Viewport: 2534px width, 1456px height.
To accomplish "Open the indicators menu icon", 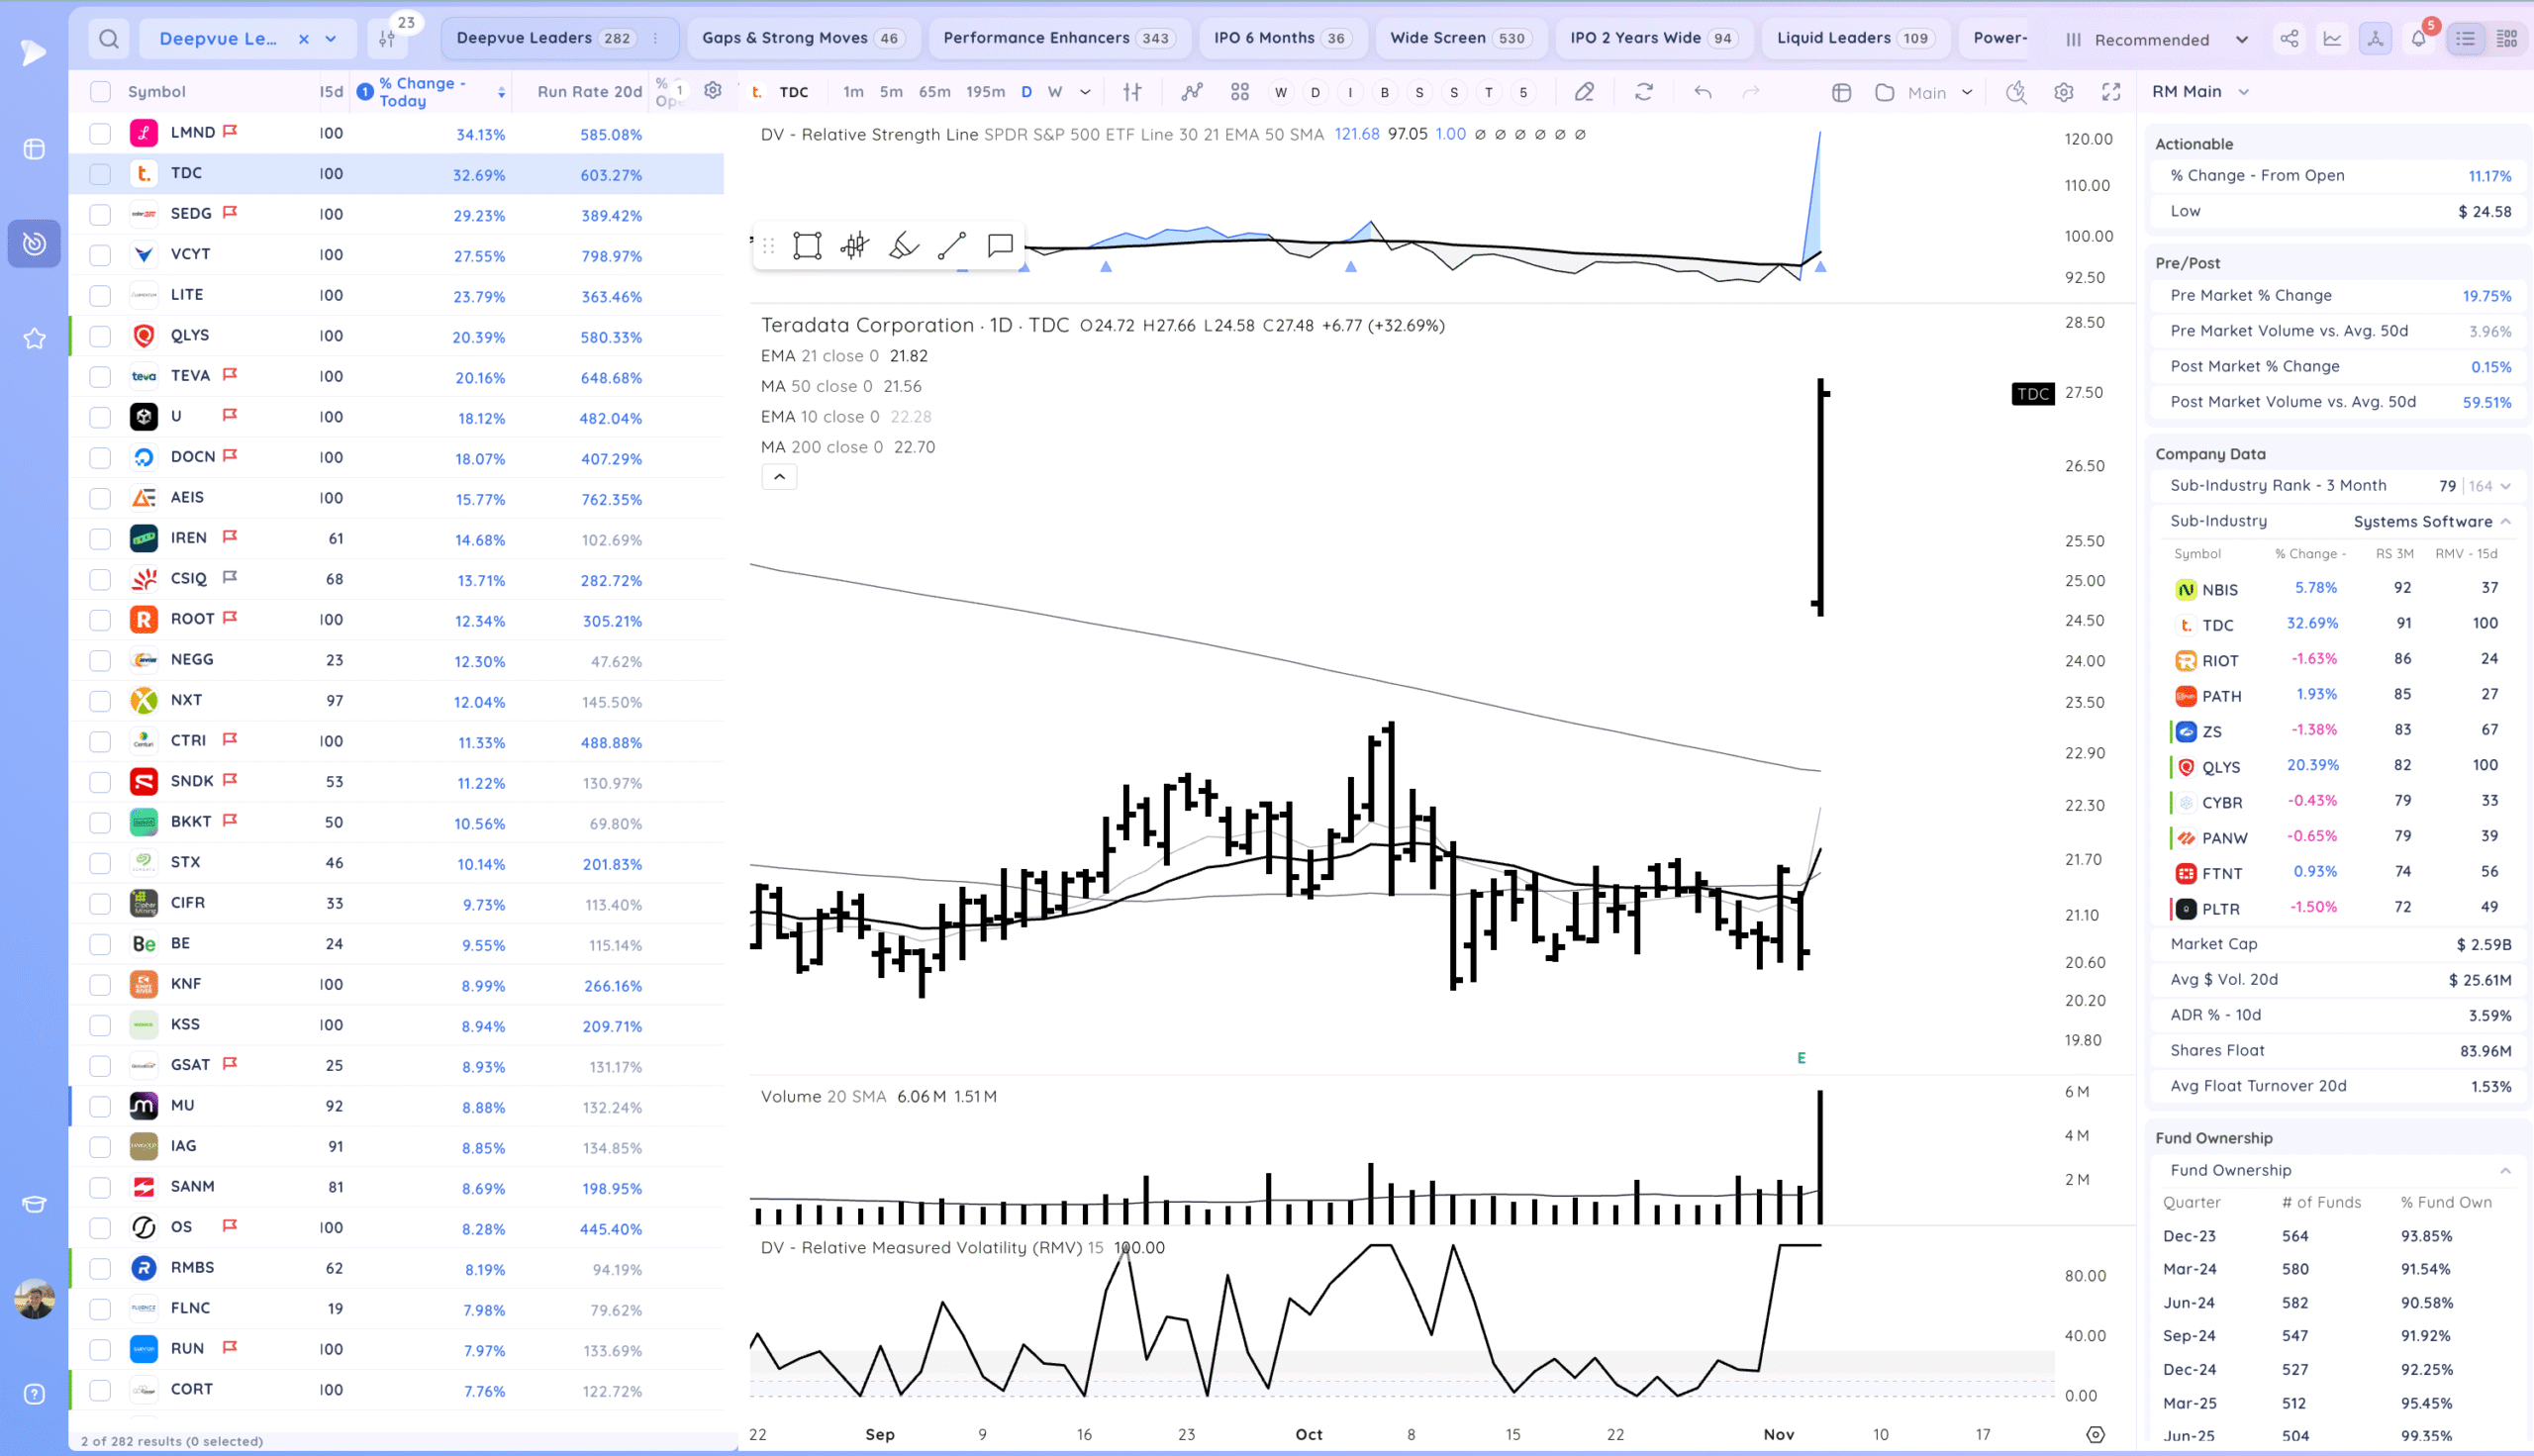I will coord(1191,92).
